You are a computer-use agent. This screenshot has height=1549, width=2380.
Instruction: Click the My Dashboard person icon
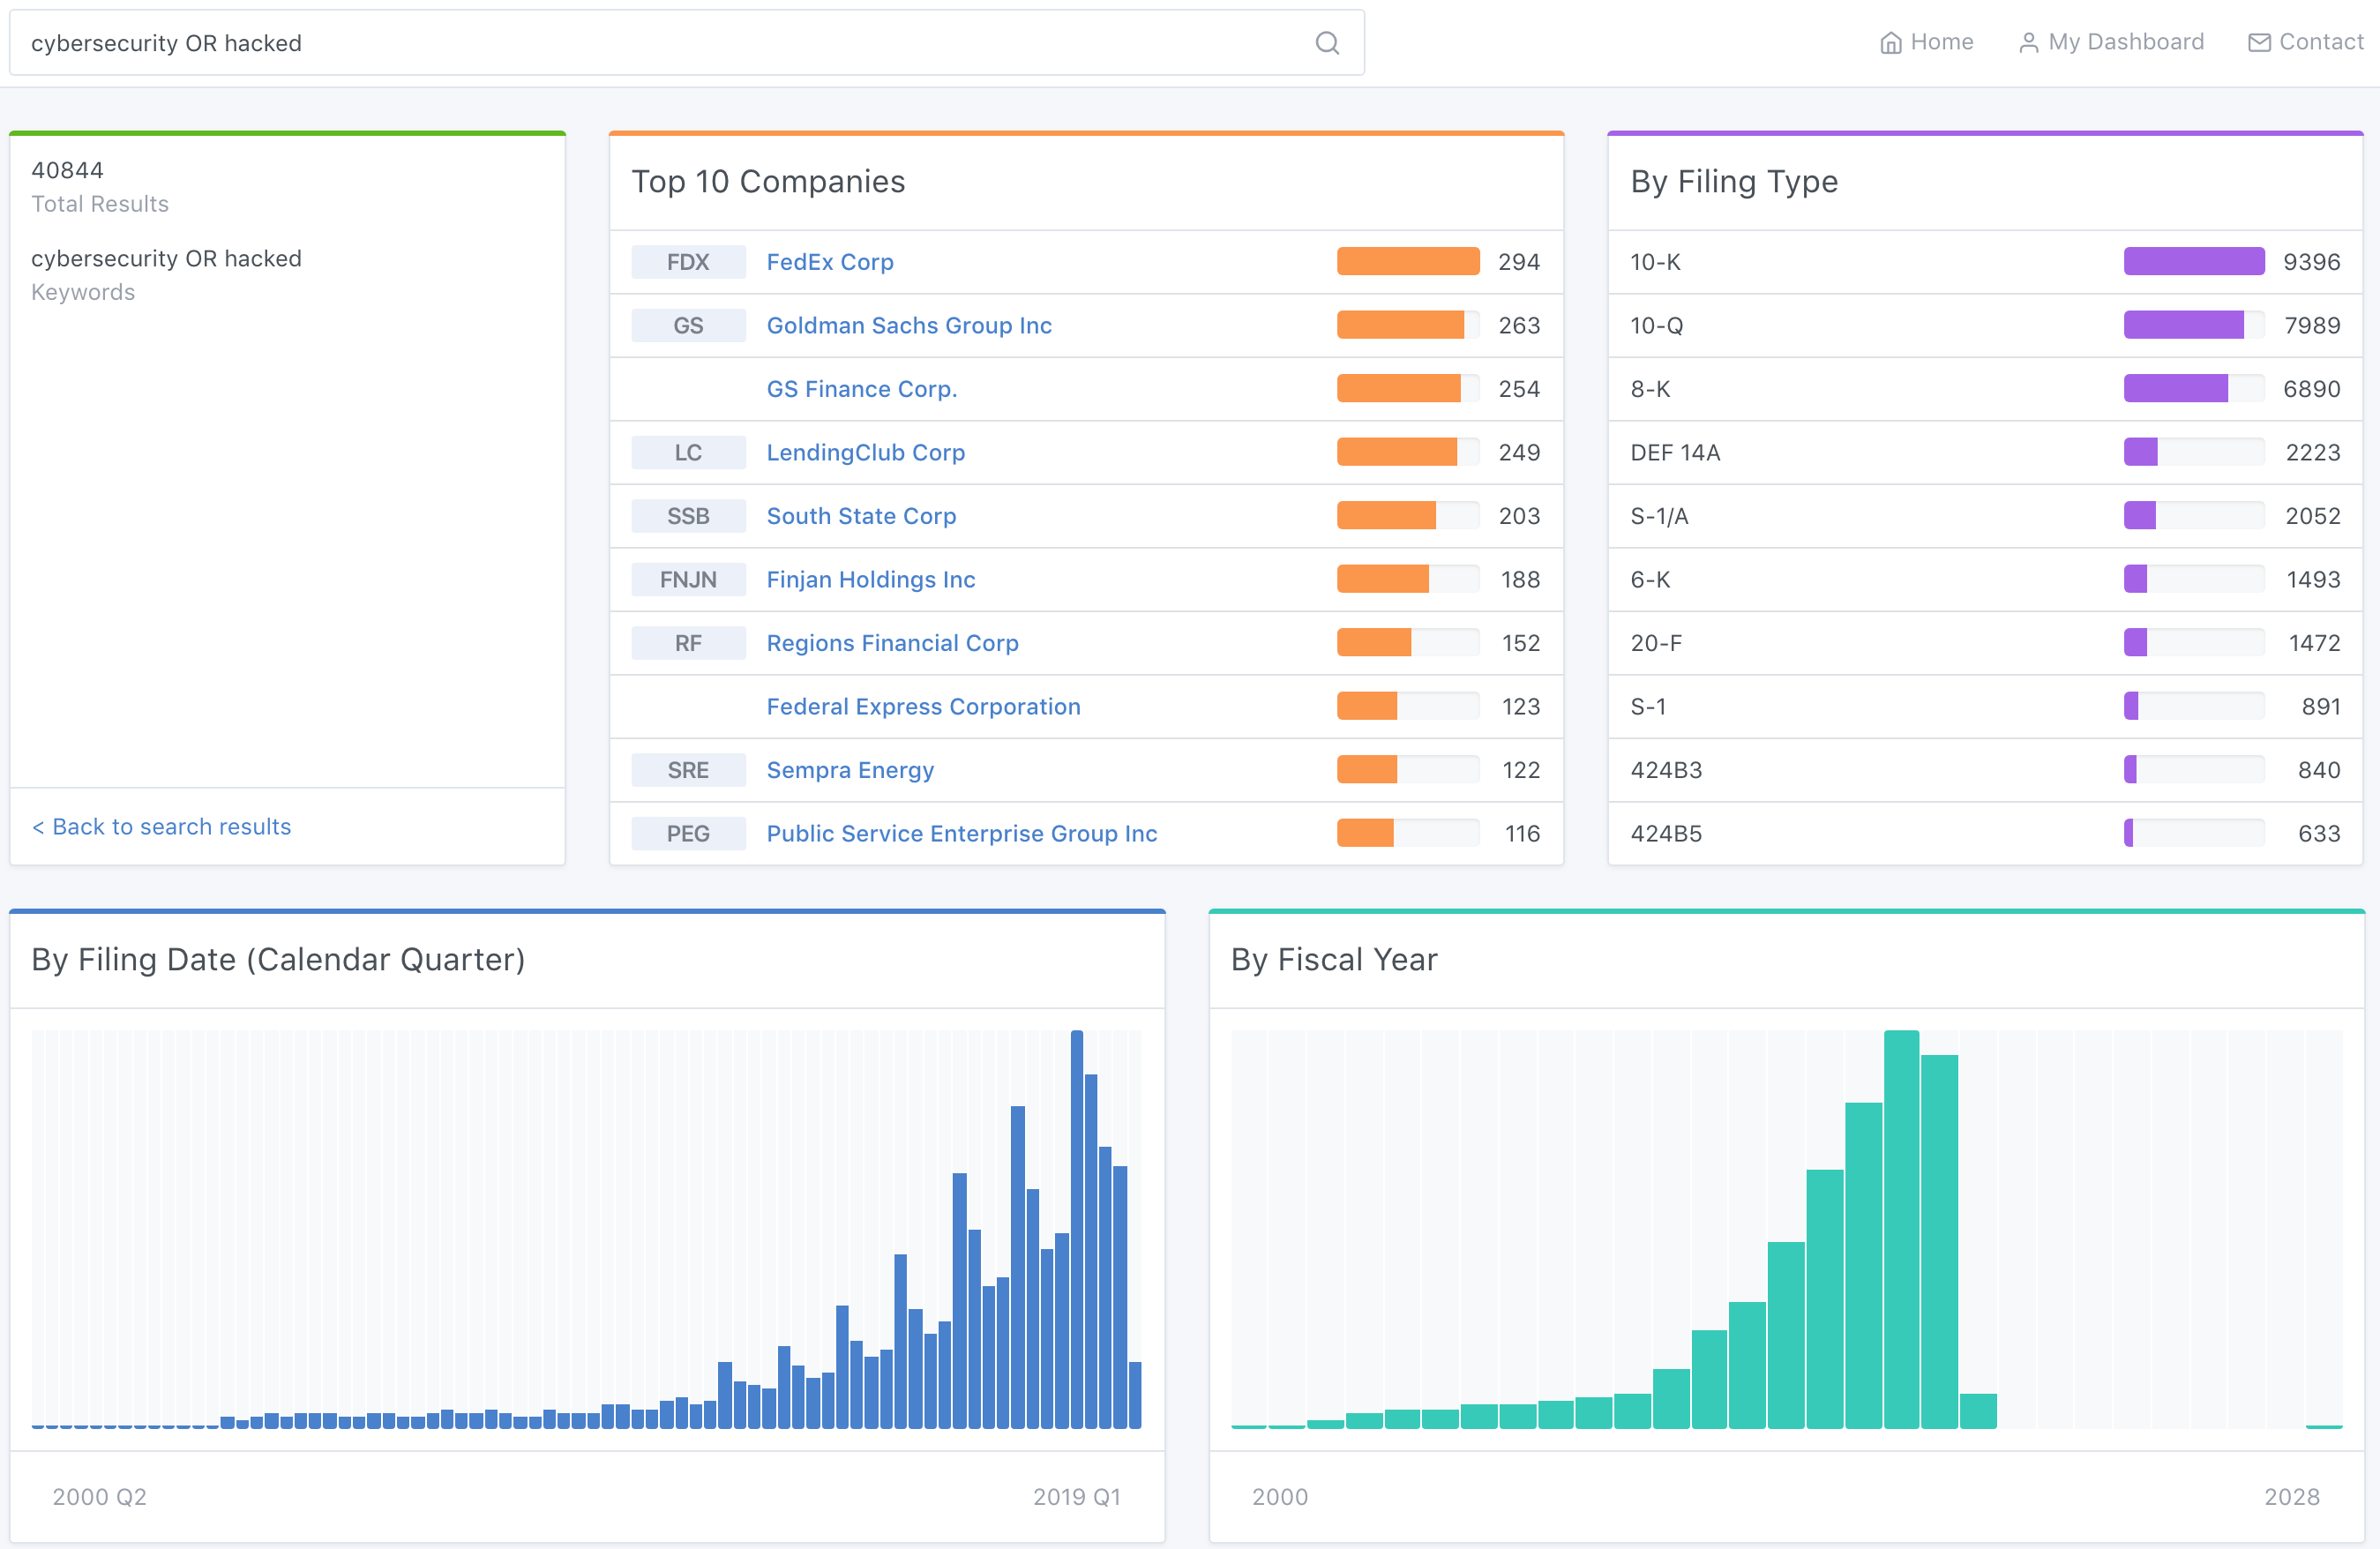click(x=2028, y=43)
